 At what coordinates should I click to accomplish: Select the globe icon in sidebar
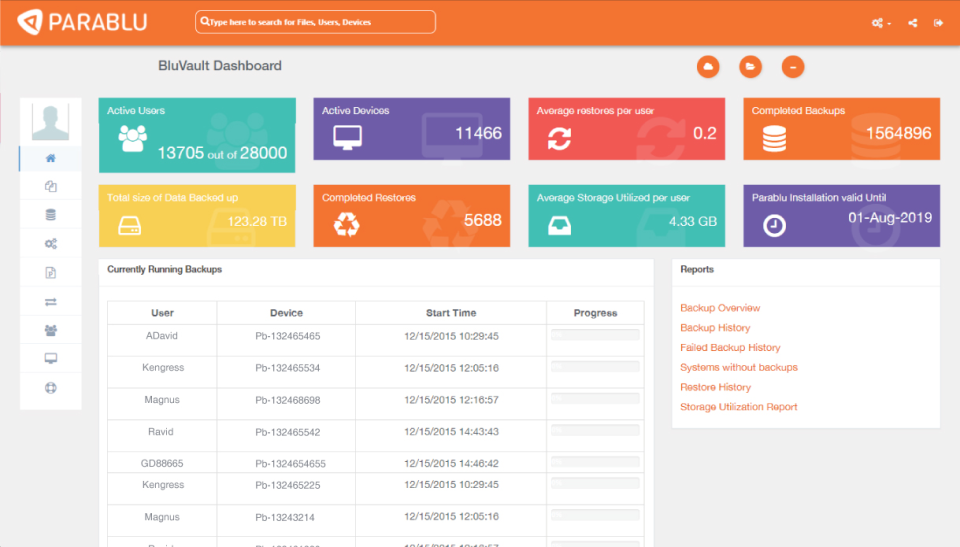[51, 388]
